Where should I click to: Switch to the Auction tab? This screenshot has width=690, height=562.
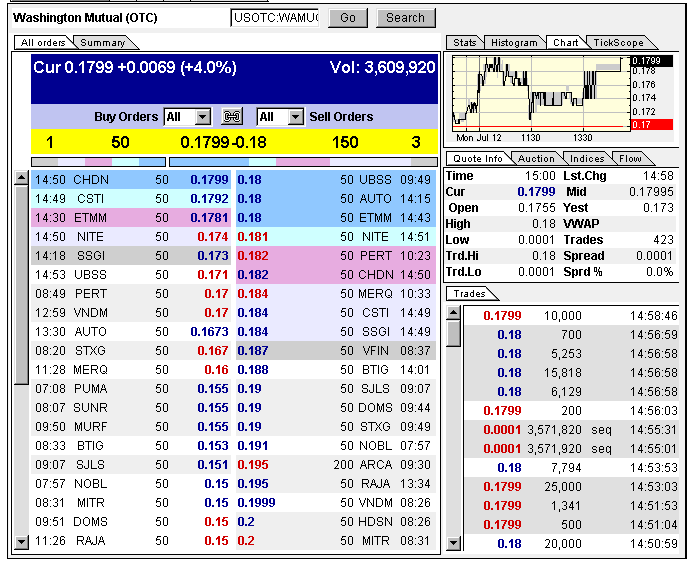coord(536,159)
